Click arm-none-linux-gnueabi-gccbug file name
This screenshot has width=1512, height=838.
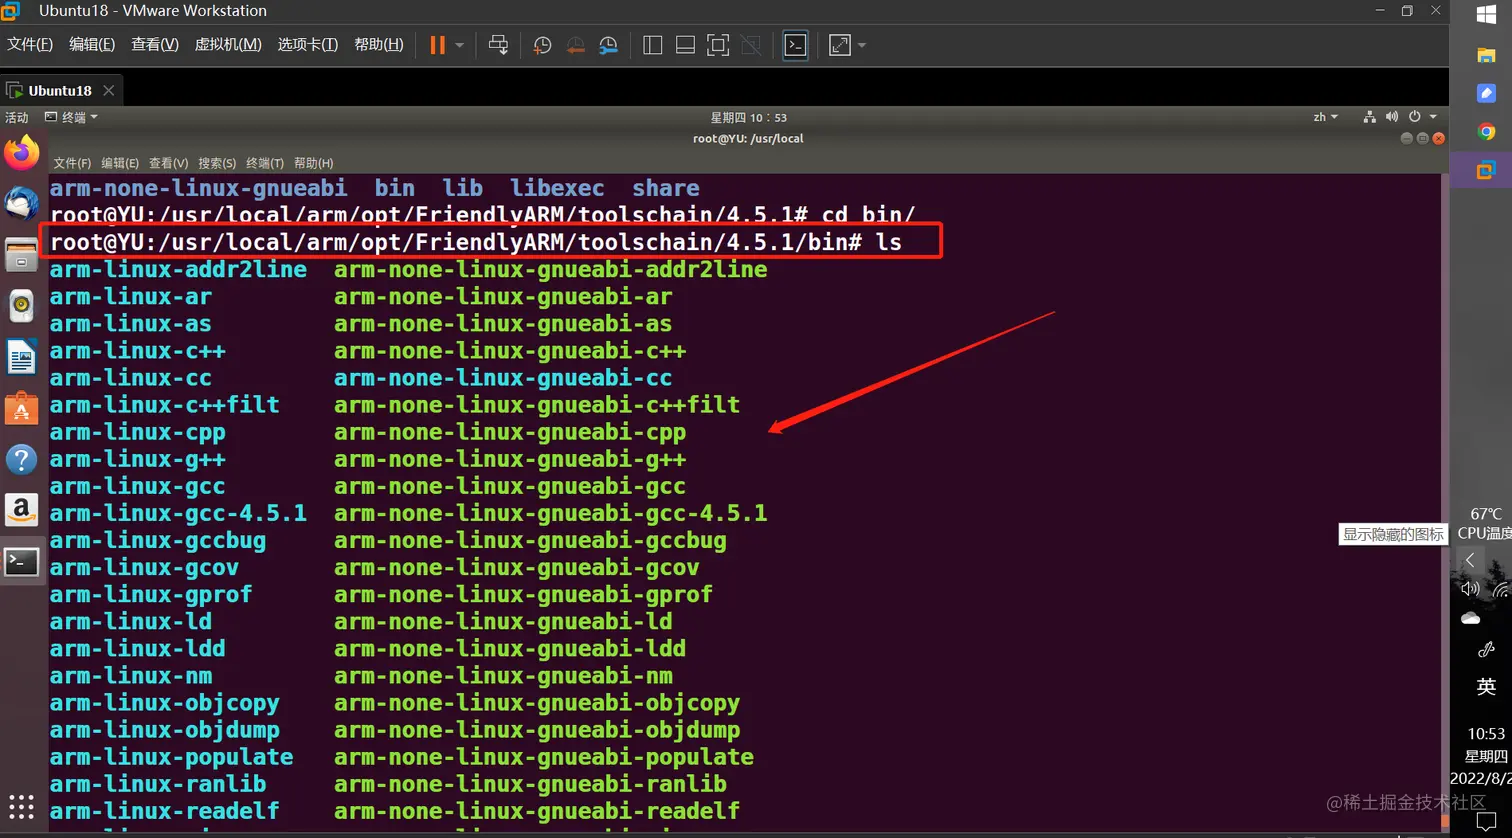[530, 540]
